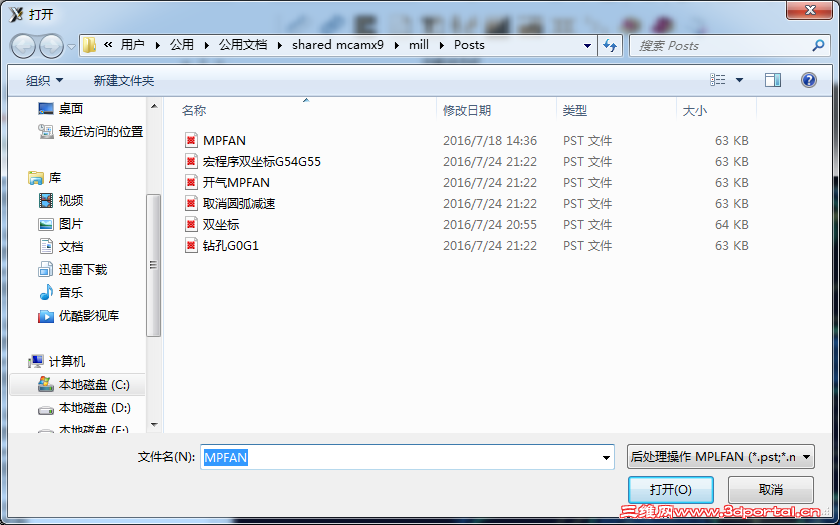Toggle the preview pane icon

point(772,80)
